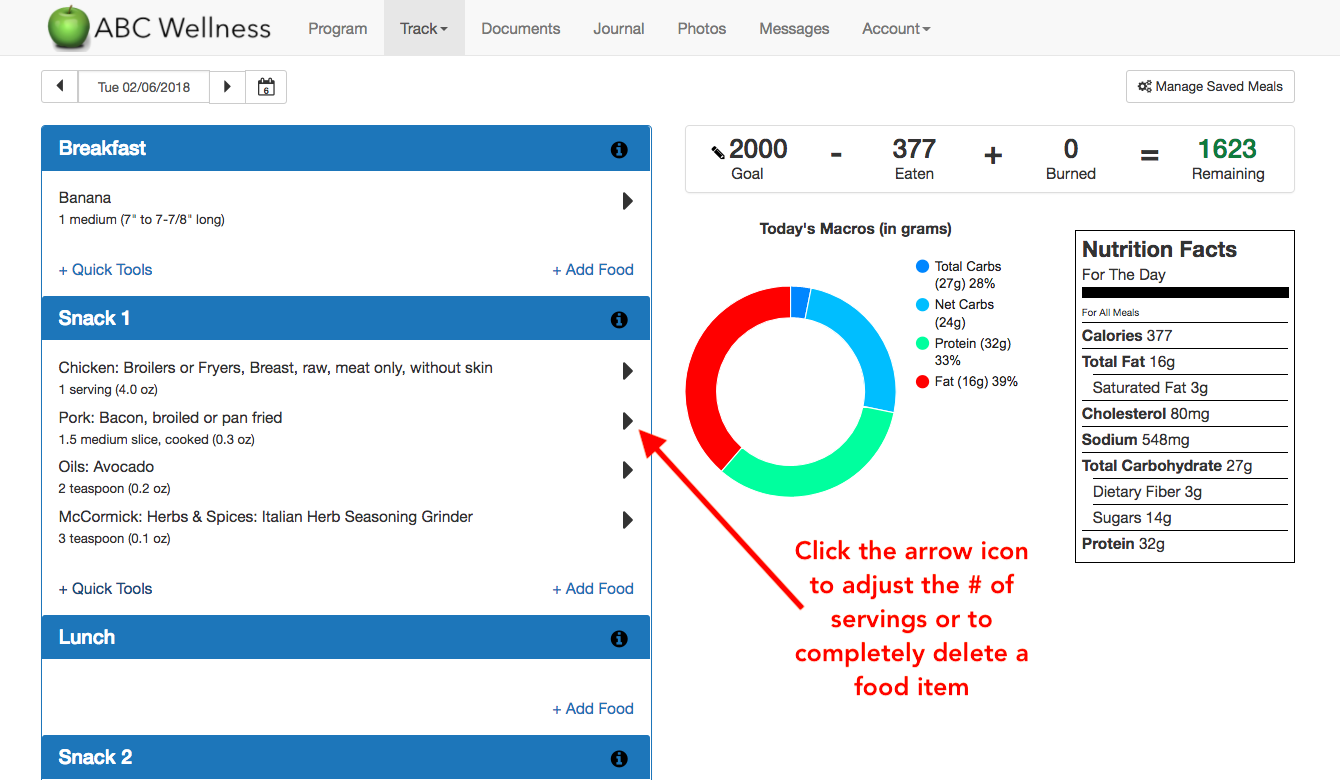Screen dimensions: 1340x780
Task: Click the Tue 02/06/2018 date field
Action: pyautogui.click(x=143, y=87)
